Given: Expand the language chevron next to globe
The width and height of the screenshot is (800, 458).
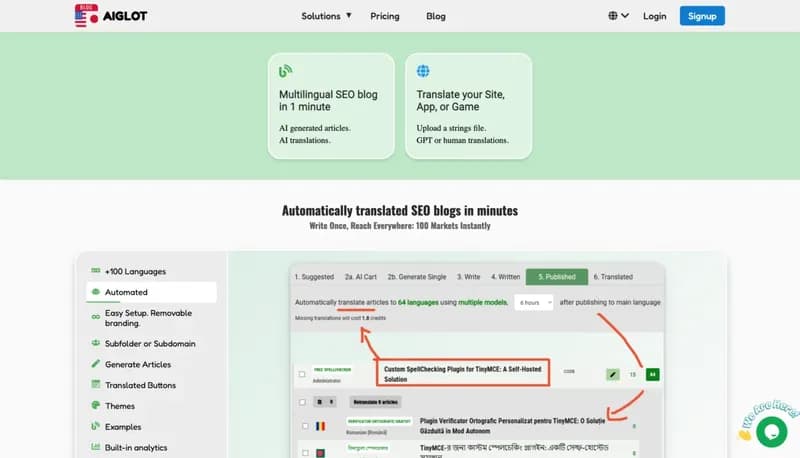Looking at the screenshot, I should [625, 16].
